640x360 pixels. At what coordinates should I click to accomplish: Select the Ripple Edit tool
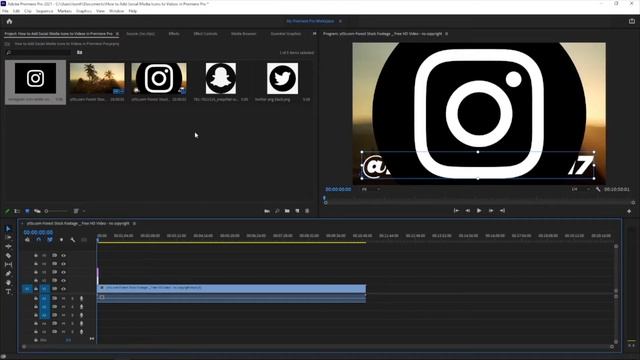click(8, 247)
